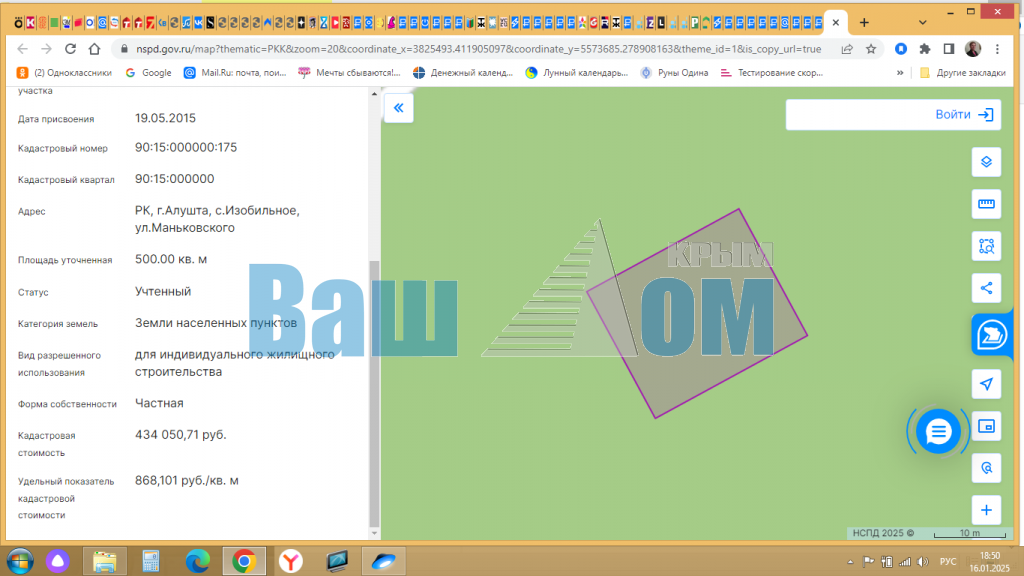This screenshot has width=1024, height=576.
Task: Toggle the browser side panel icon
Action: [x=949, y=48]
